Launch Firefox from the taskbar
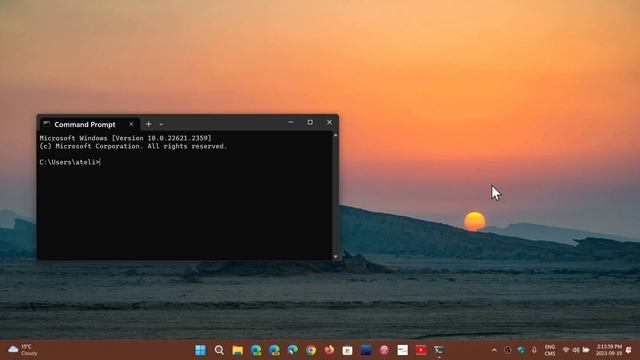 point(329,350)
